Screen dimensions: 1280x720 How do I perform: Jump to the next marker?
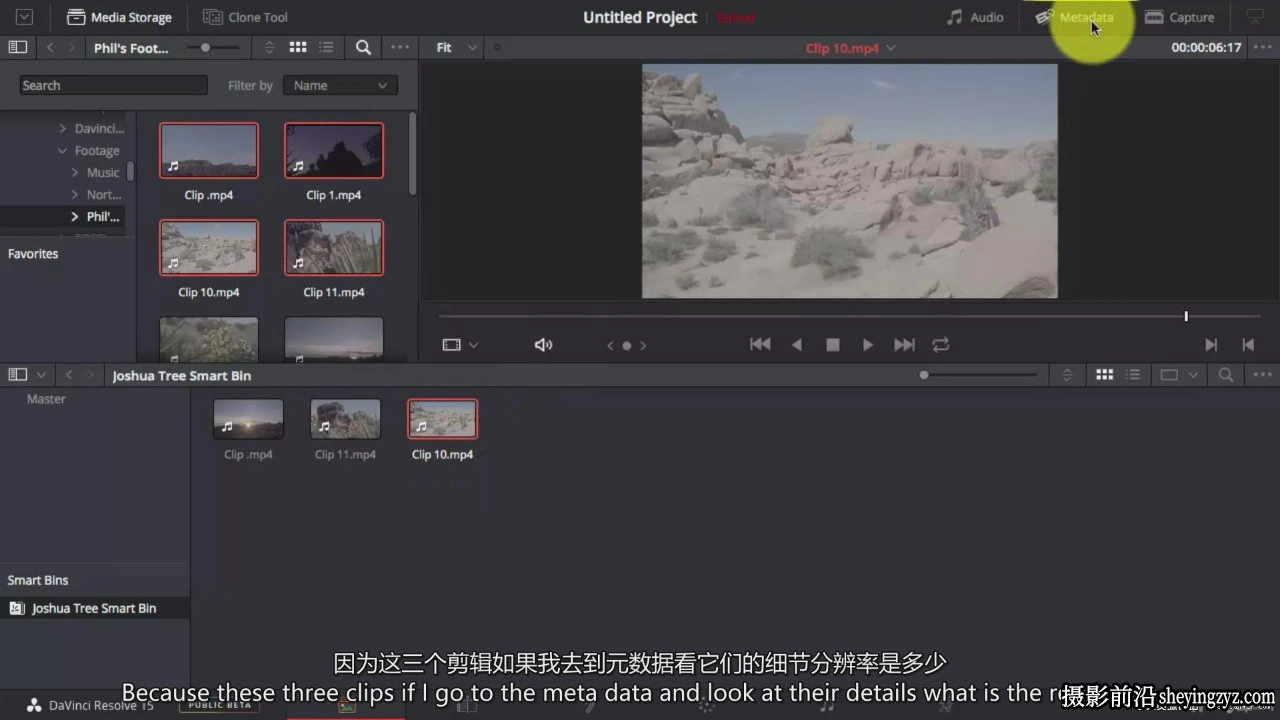pos(643,345)
